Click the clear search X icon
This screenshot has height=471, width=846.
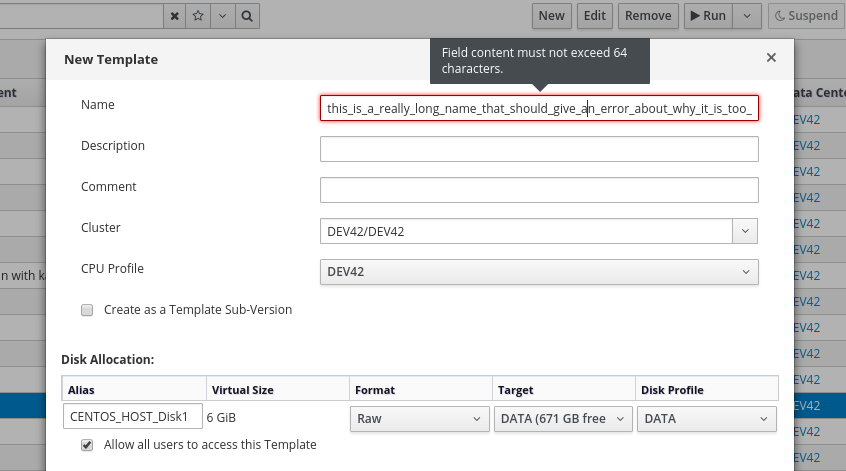174,16
